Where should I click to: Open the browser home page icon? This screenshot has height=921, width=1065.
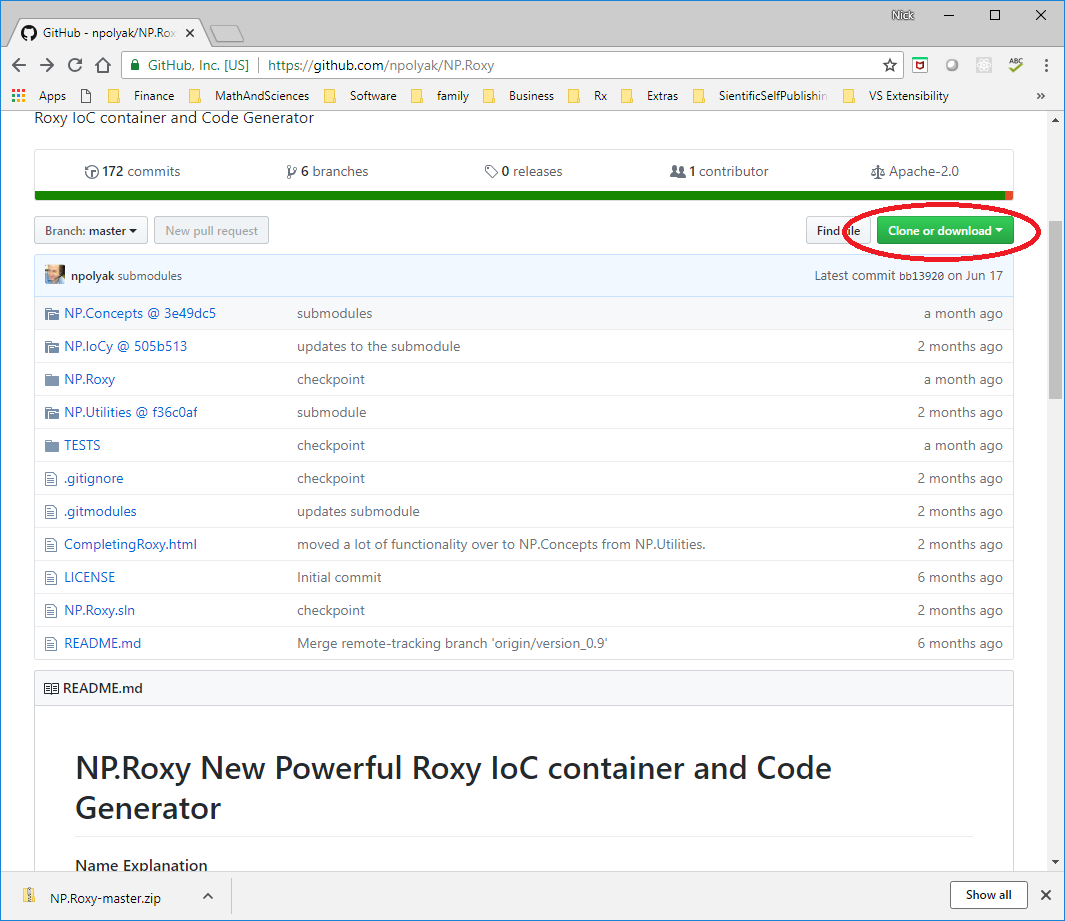[x=103, y=65]
